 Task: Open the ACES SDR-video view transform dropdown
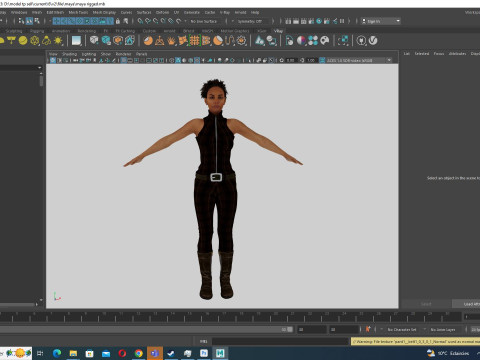pyautogui.click(x=359, y=60)
